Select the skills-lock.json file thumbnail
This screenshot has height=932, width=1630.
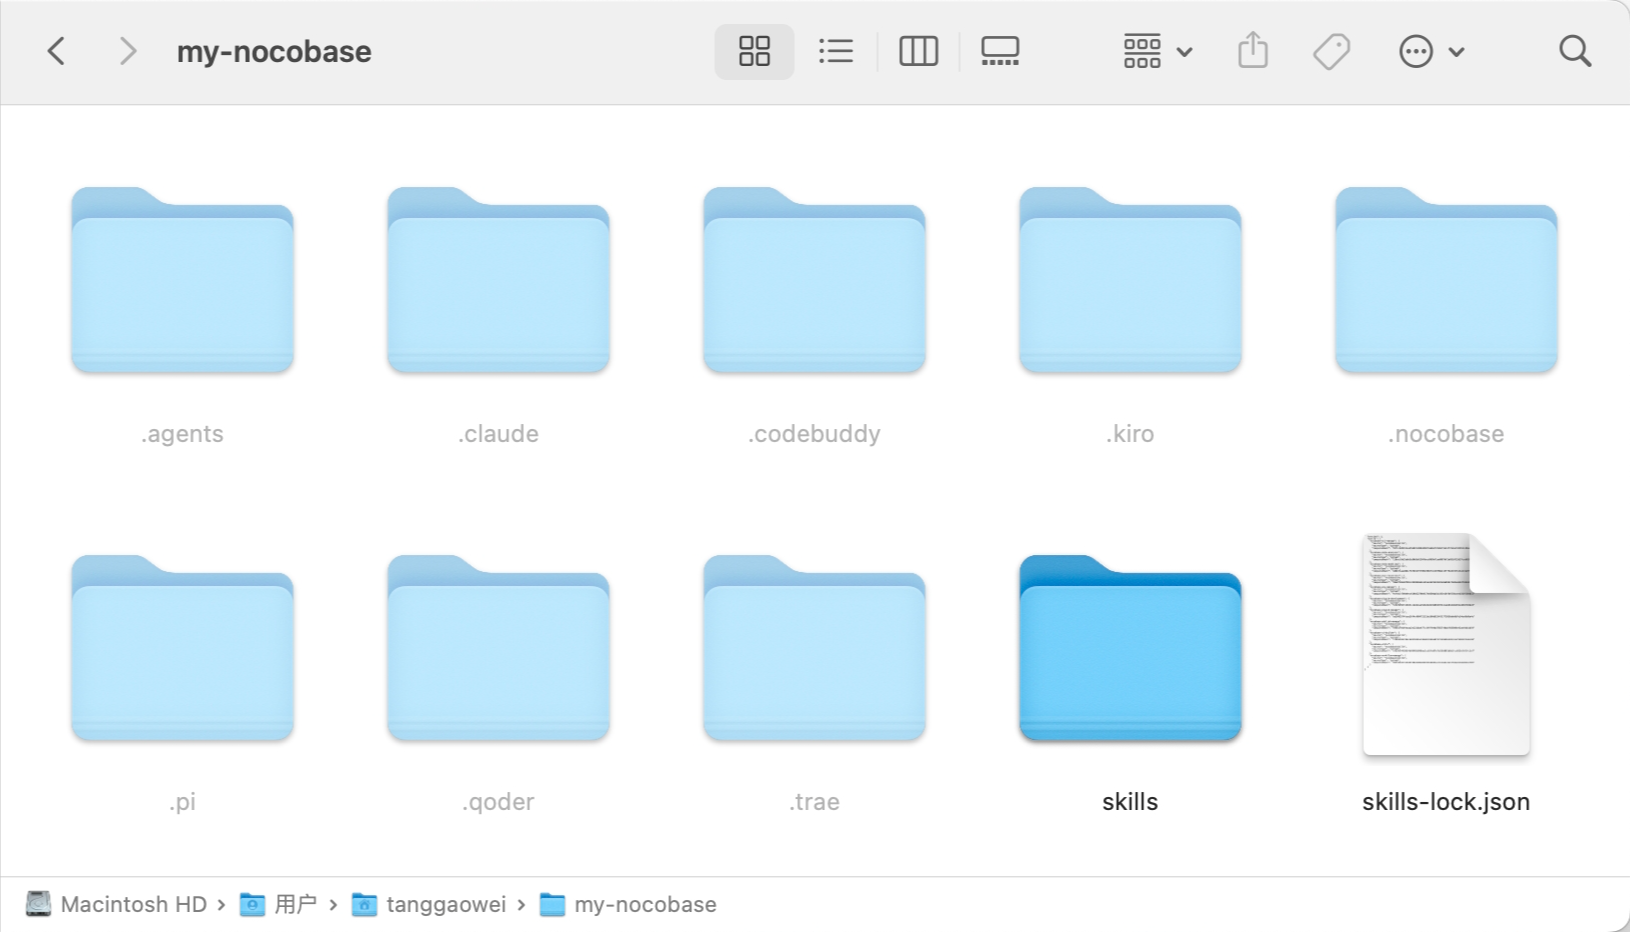click(1446, 645)
